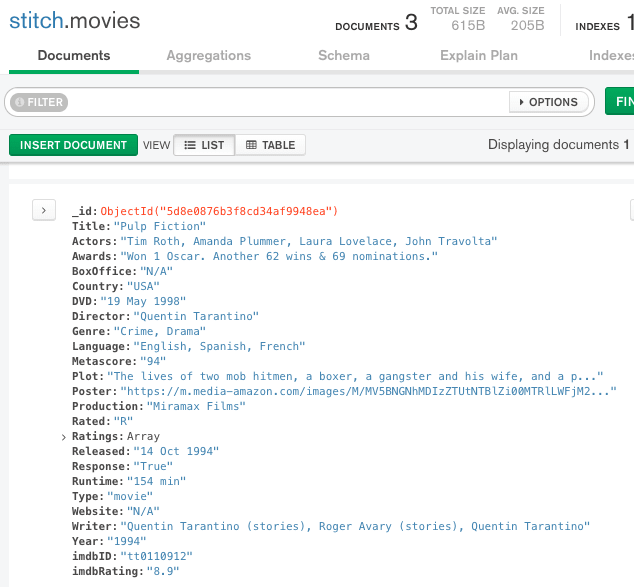Click the Metascore value "94"

coord(153,361)
